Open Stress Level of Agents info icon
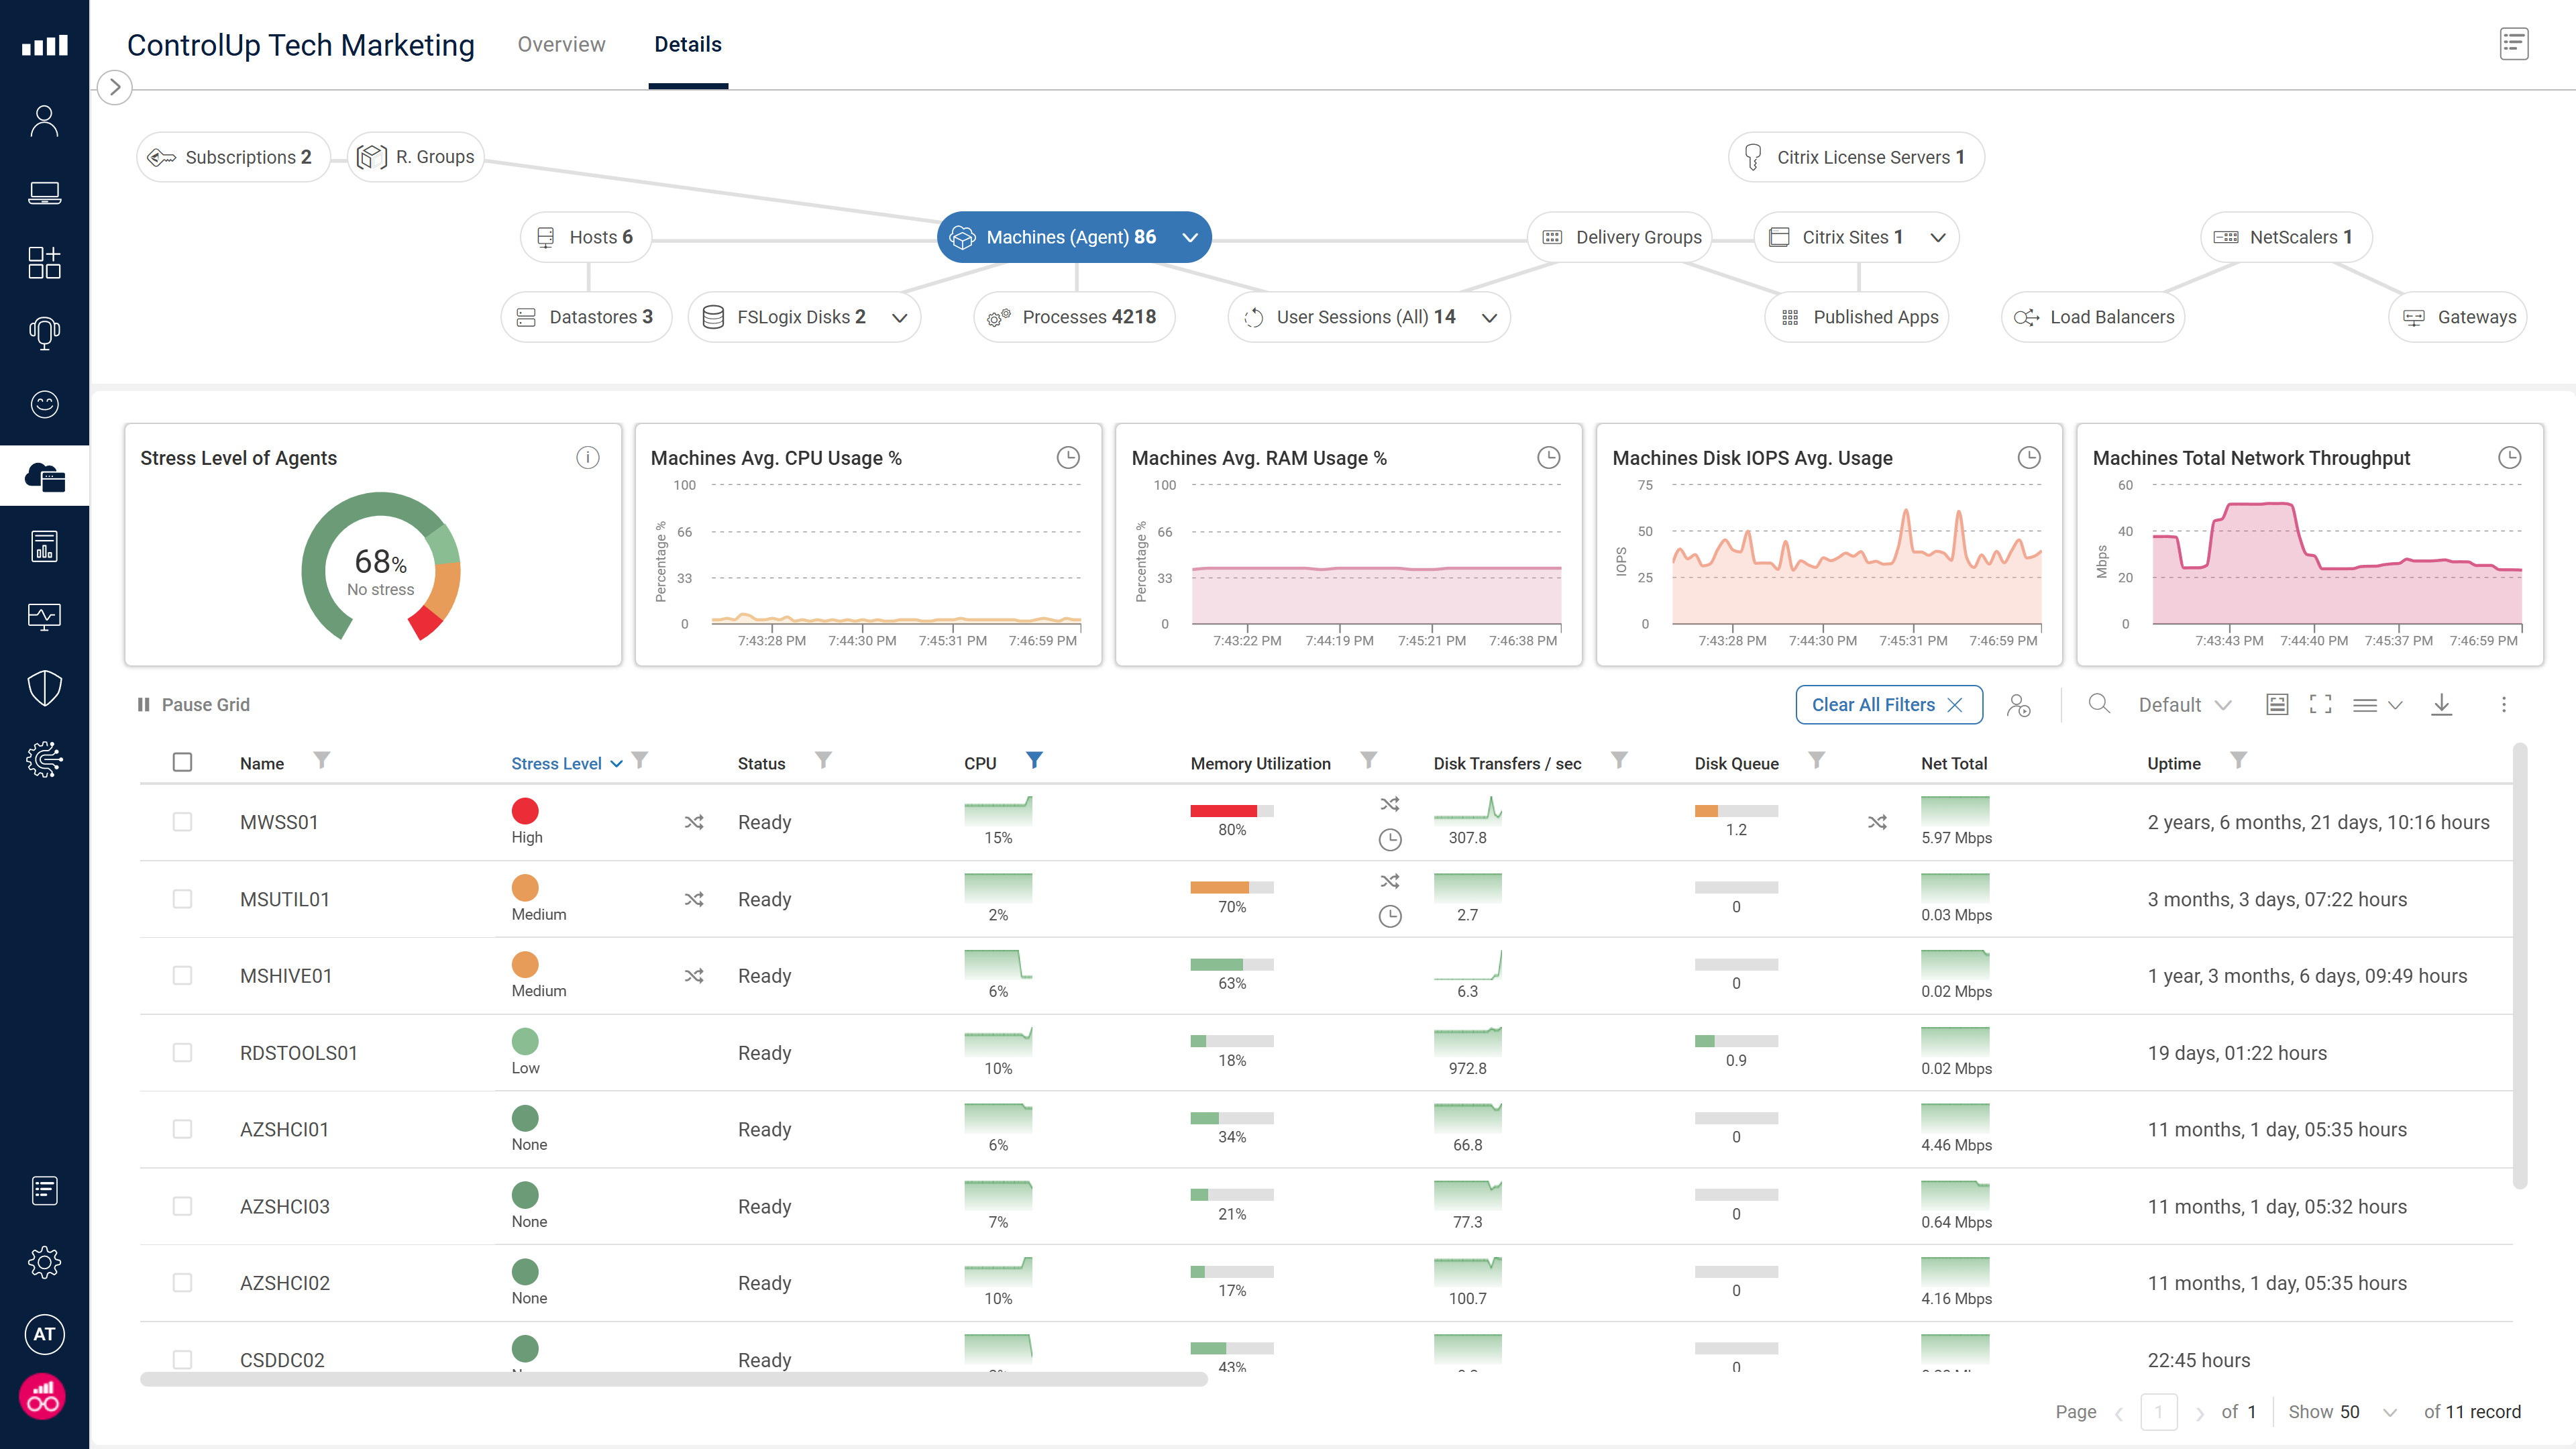The image size is (2576, 1449). 588,457
